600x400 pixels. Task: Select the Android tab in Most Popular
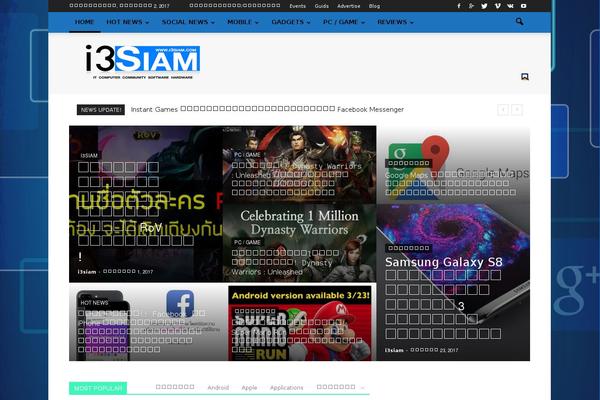[218, 388]
